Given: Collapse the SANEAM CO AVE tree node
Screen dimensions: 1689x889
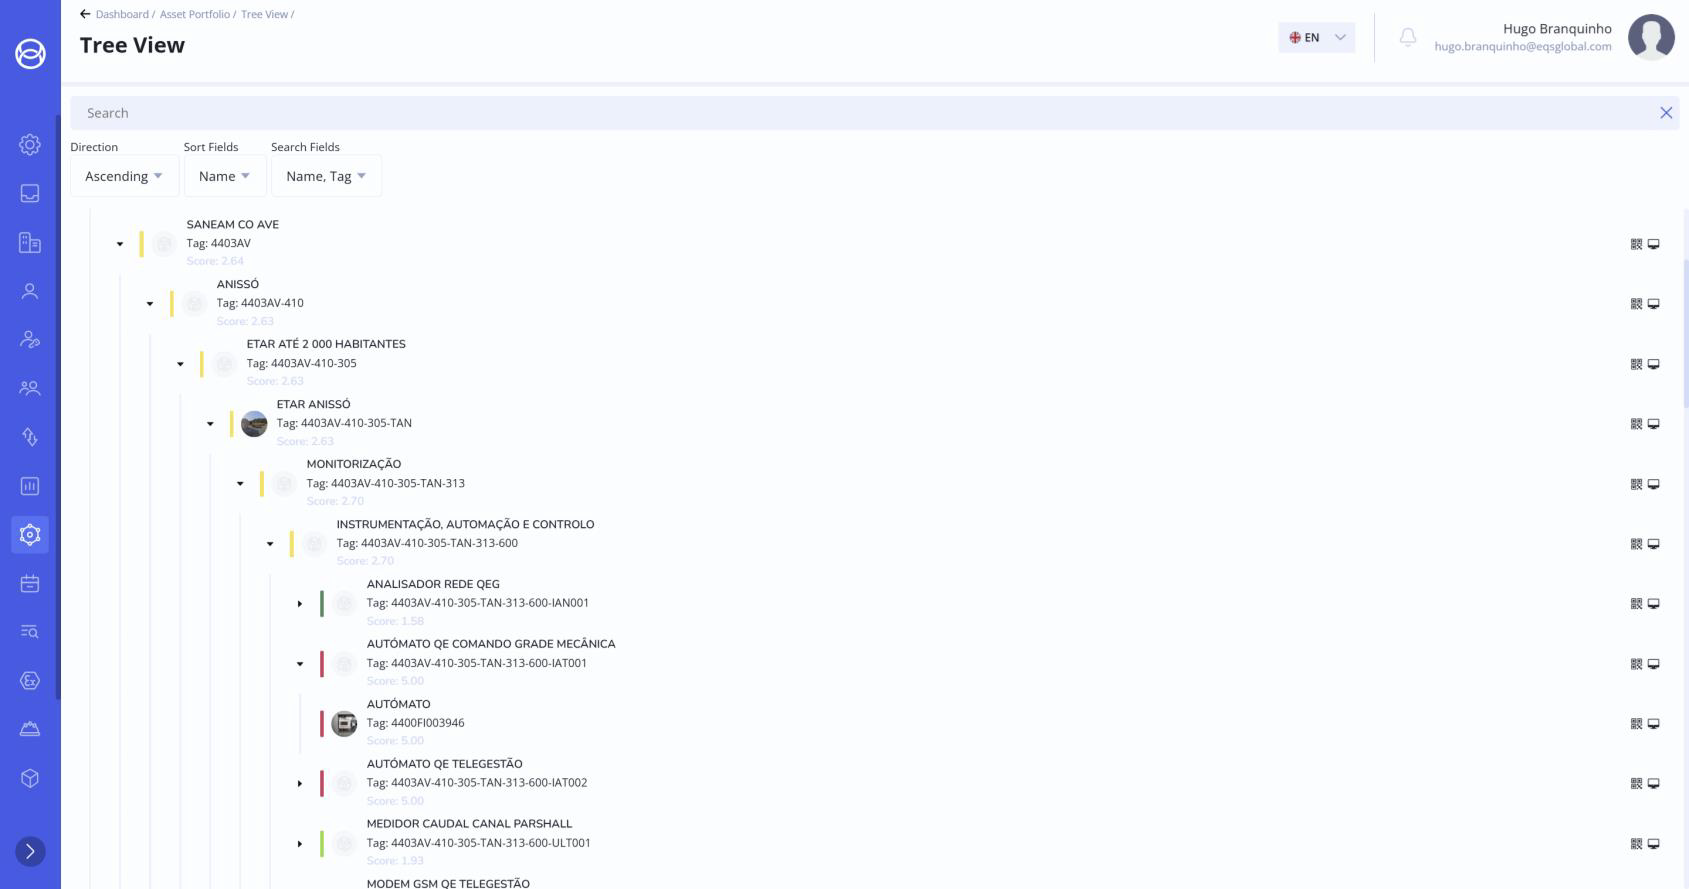Looking at the screenshot, I should tap(120, 244).
